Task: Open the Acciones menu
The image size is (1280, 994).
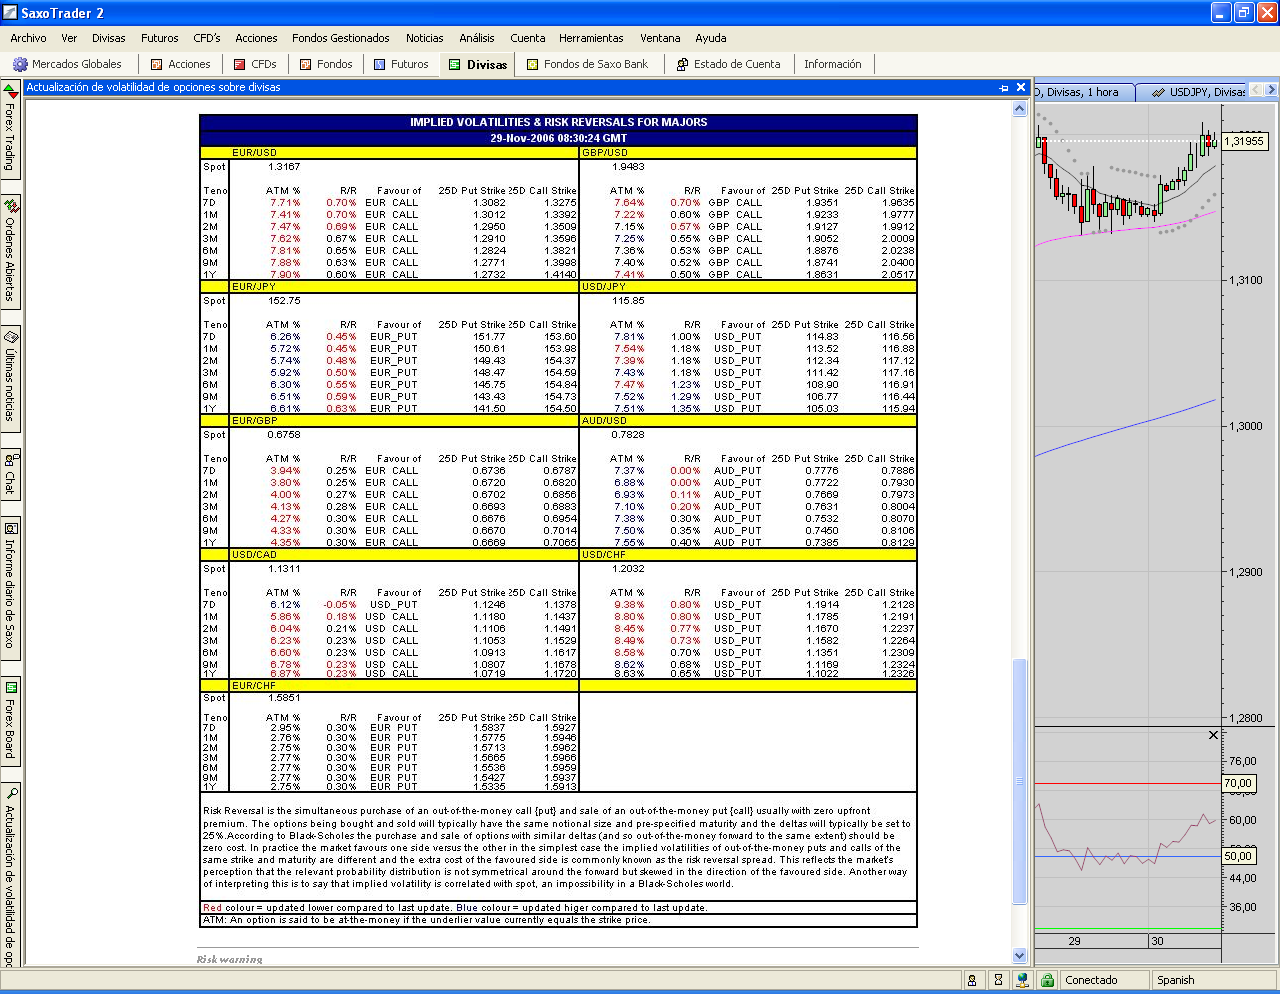Action: point(256,38)
